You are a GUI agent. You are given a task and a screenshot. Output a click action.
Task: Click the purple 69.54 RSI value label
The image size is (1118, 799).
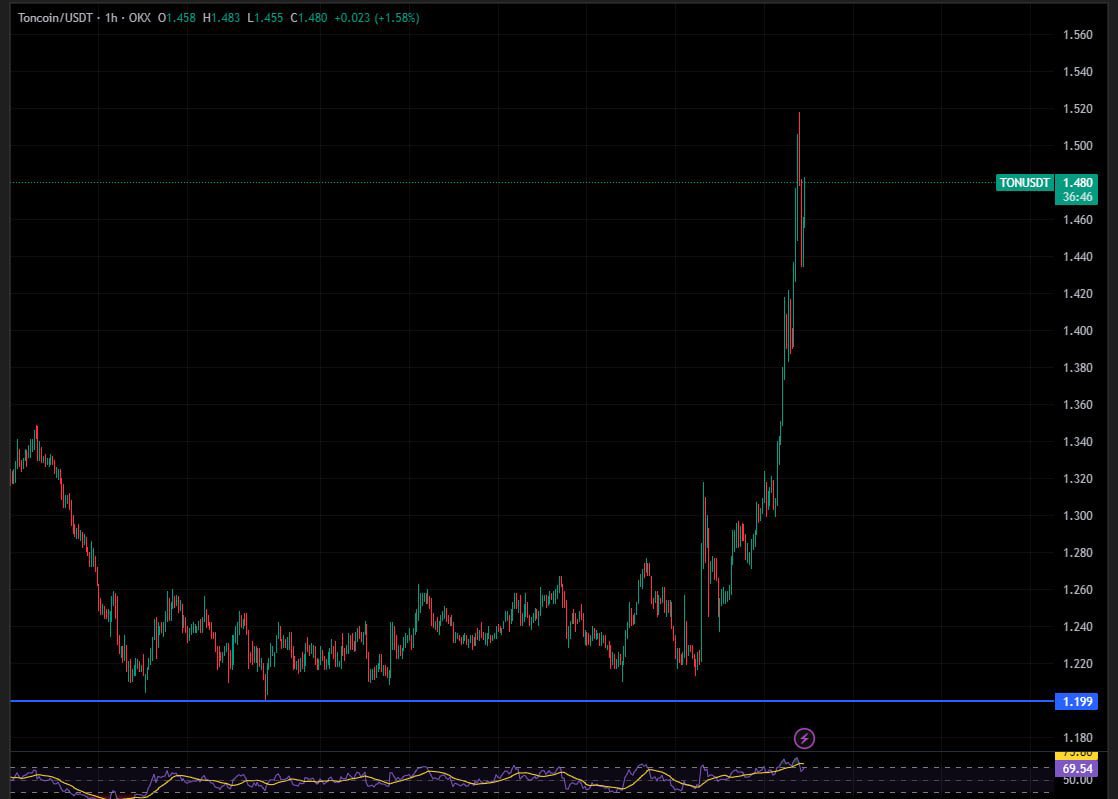click(x=1078, y=769)
